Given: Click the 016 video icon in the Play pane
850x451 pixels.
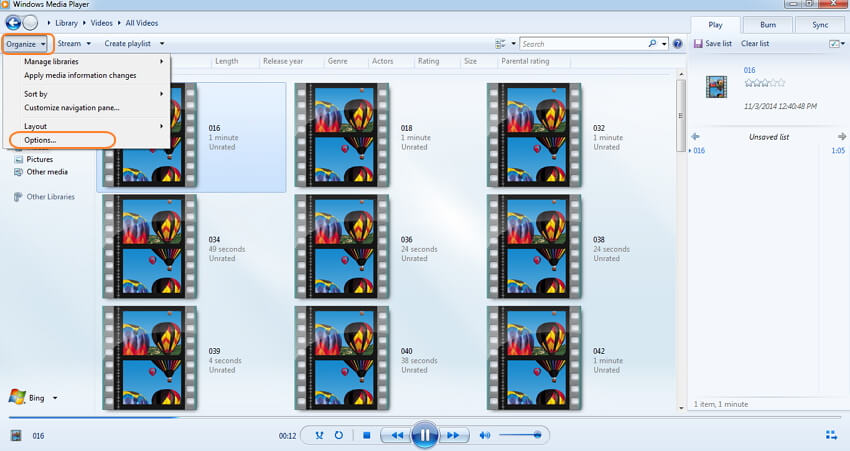Looking at the screenshot, I should click(x=716, y=87).
